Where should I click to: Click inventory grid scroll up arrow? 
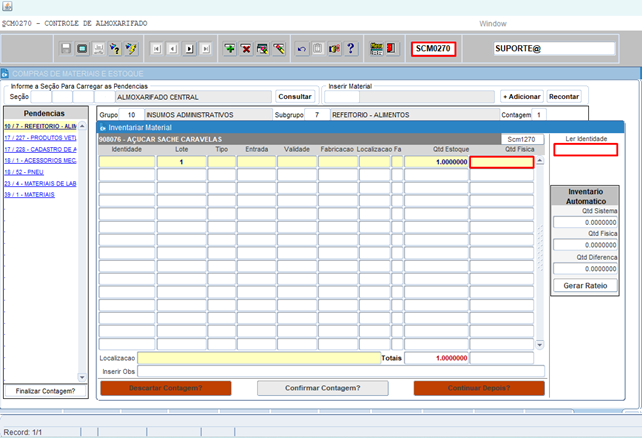pyautogui.click(x=540, y=160)
